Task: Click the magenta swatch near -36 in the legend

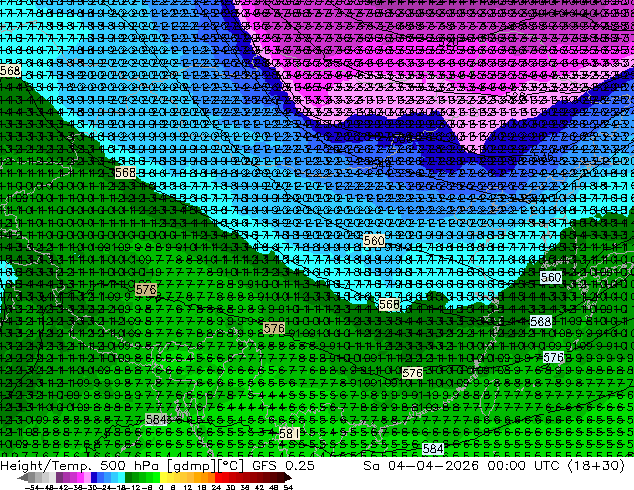Action: click(x=80, y=477)
